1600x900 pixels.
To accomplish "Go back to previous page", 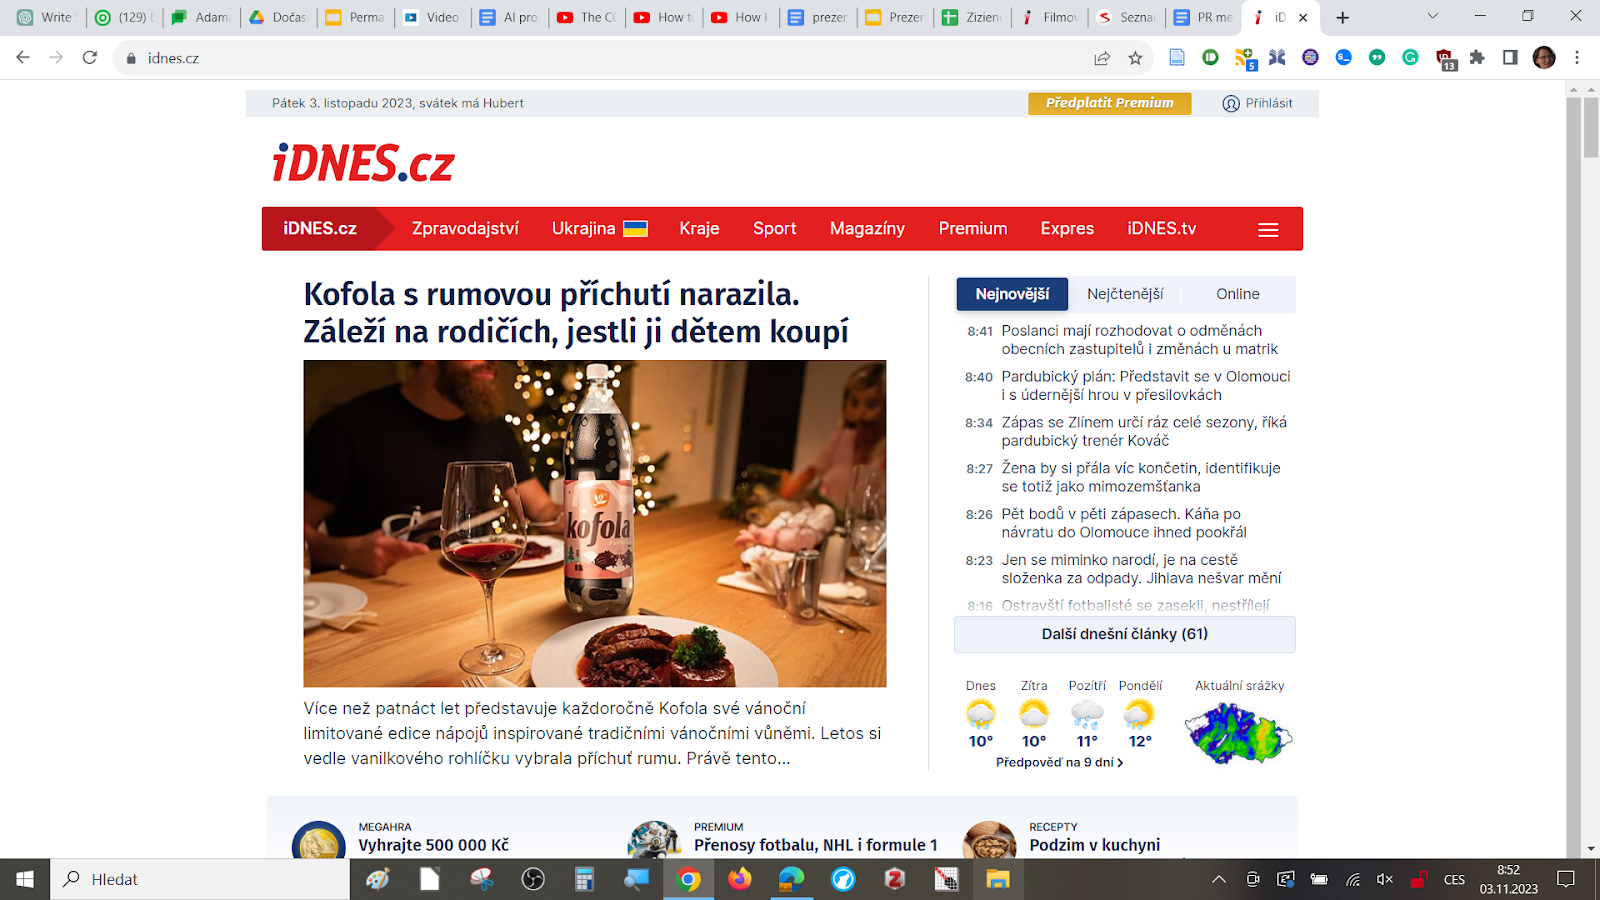I will [23, 57].
